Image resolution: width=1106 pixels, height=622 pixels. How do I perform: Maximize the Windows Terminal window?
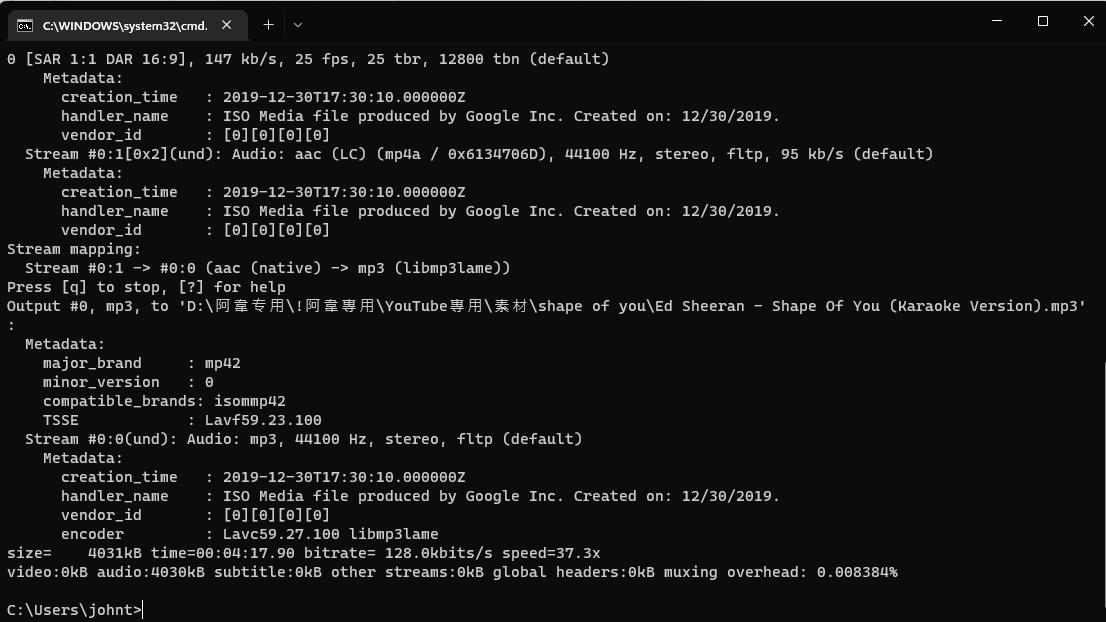tap(1043, 21)
